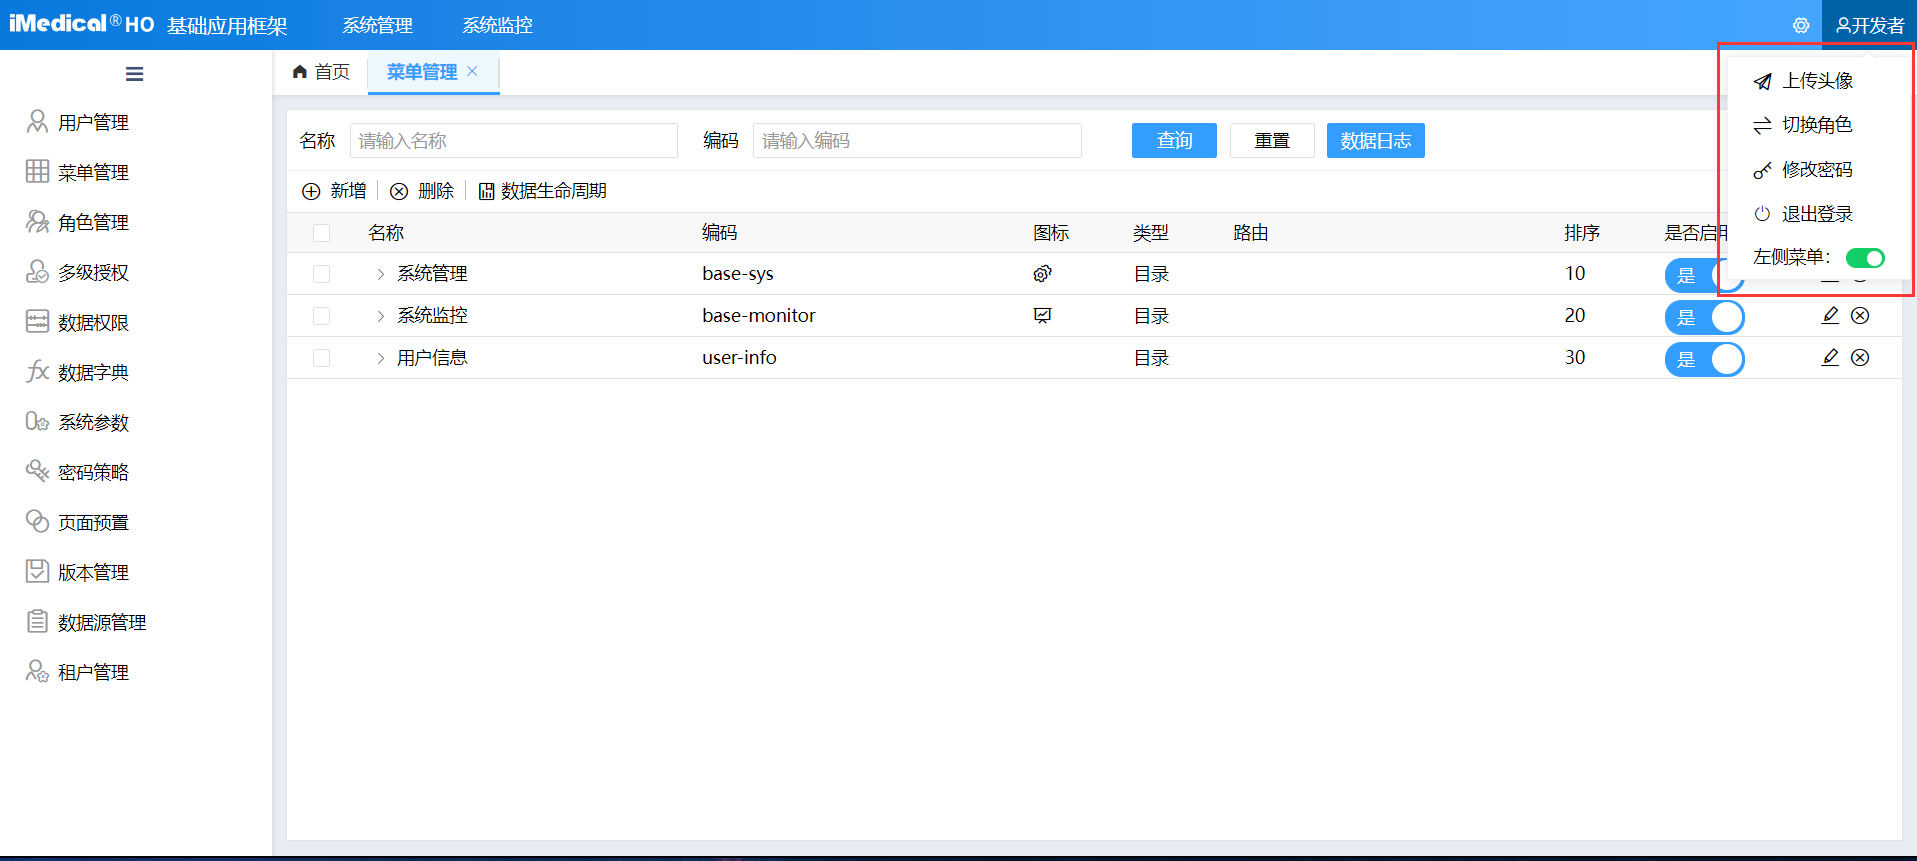Click the 删除 delete toolbar button

point(422,191)
